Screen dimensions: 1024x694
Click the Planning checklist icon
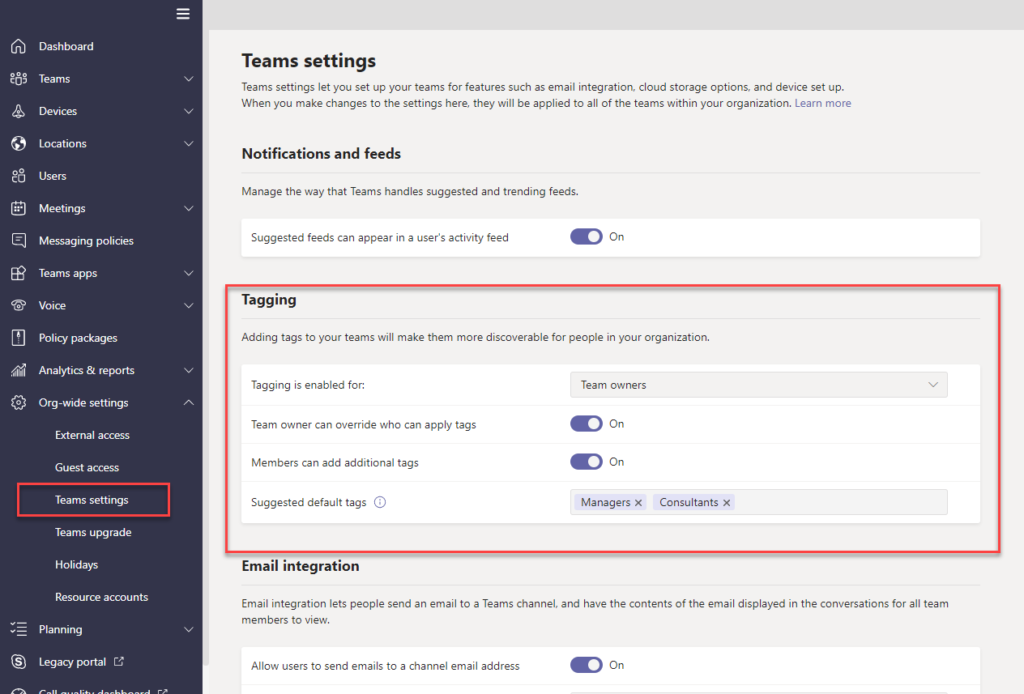tap(18, 629)
